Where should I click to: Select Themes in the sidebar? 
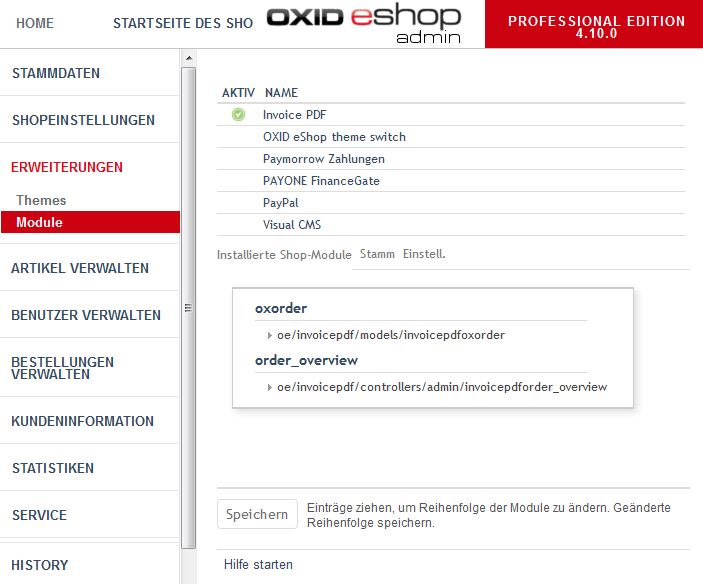point(41,200)
